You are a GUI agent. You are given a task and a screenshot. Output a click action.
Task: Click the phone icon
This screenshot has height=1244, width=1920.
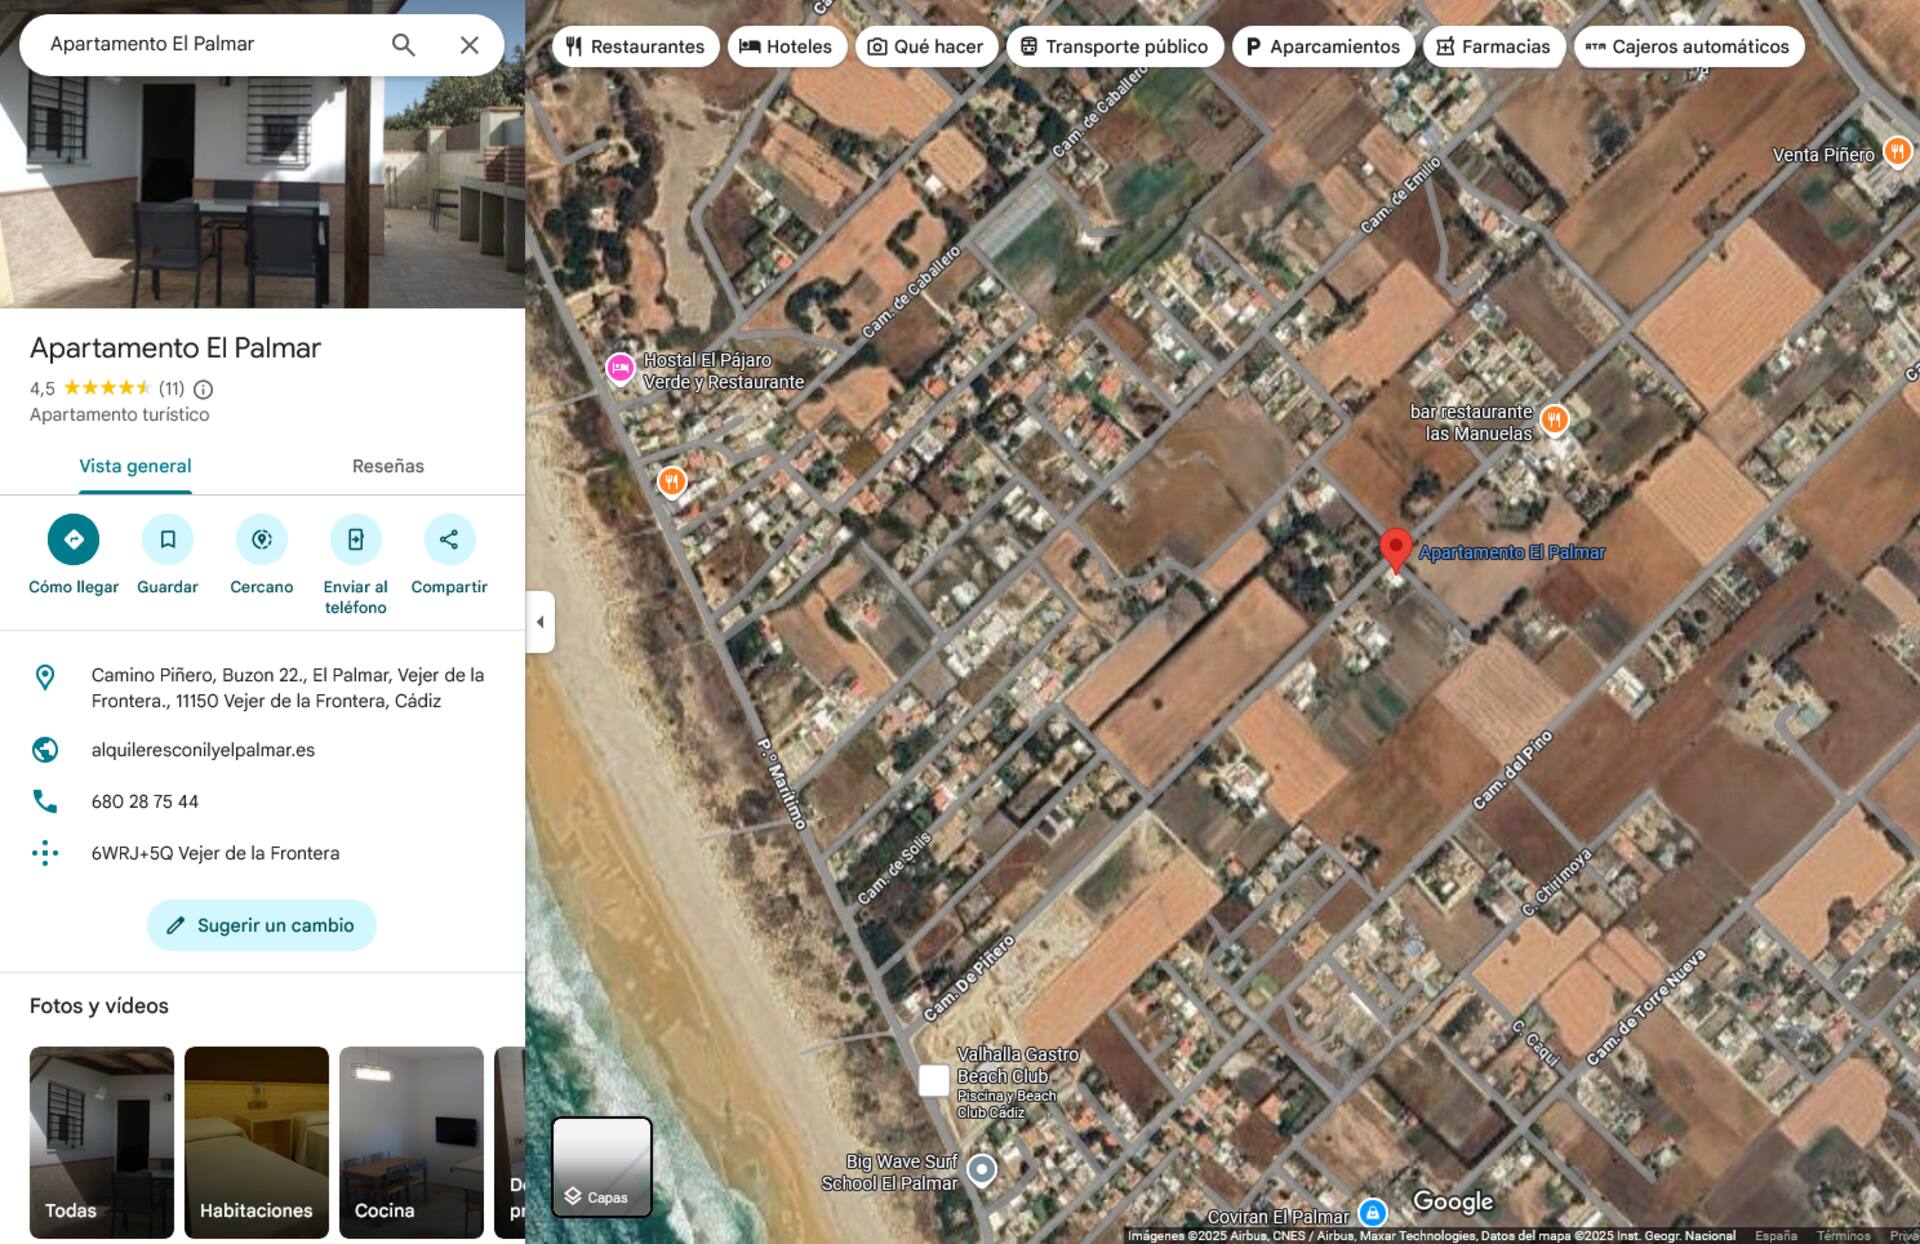pos(45,801)
